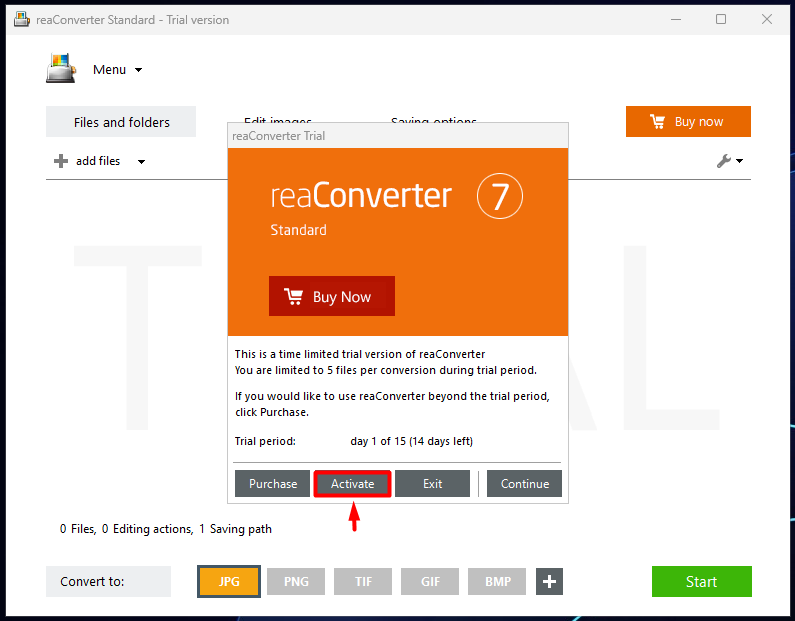Select BMP as output format
The width and height of the screenshot is (795, 621).
pos(497,581)
